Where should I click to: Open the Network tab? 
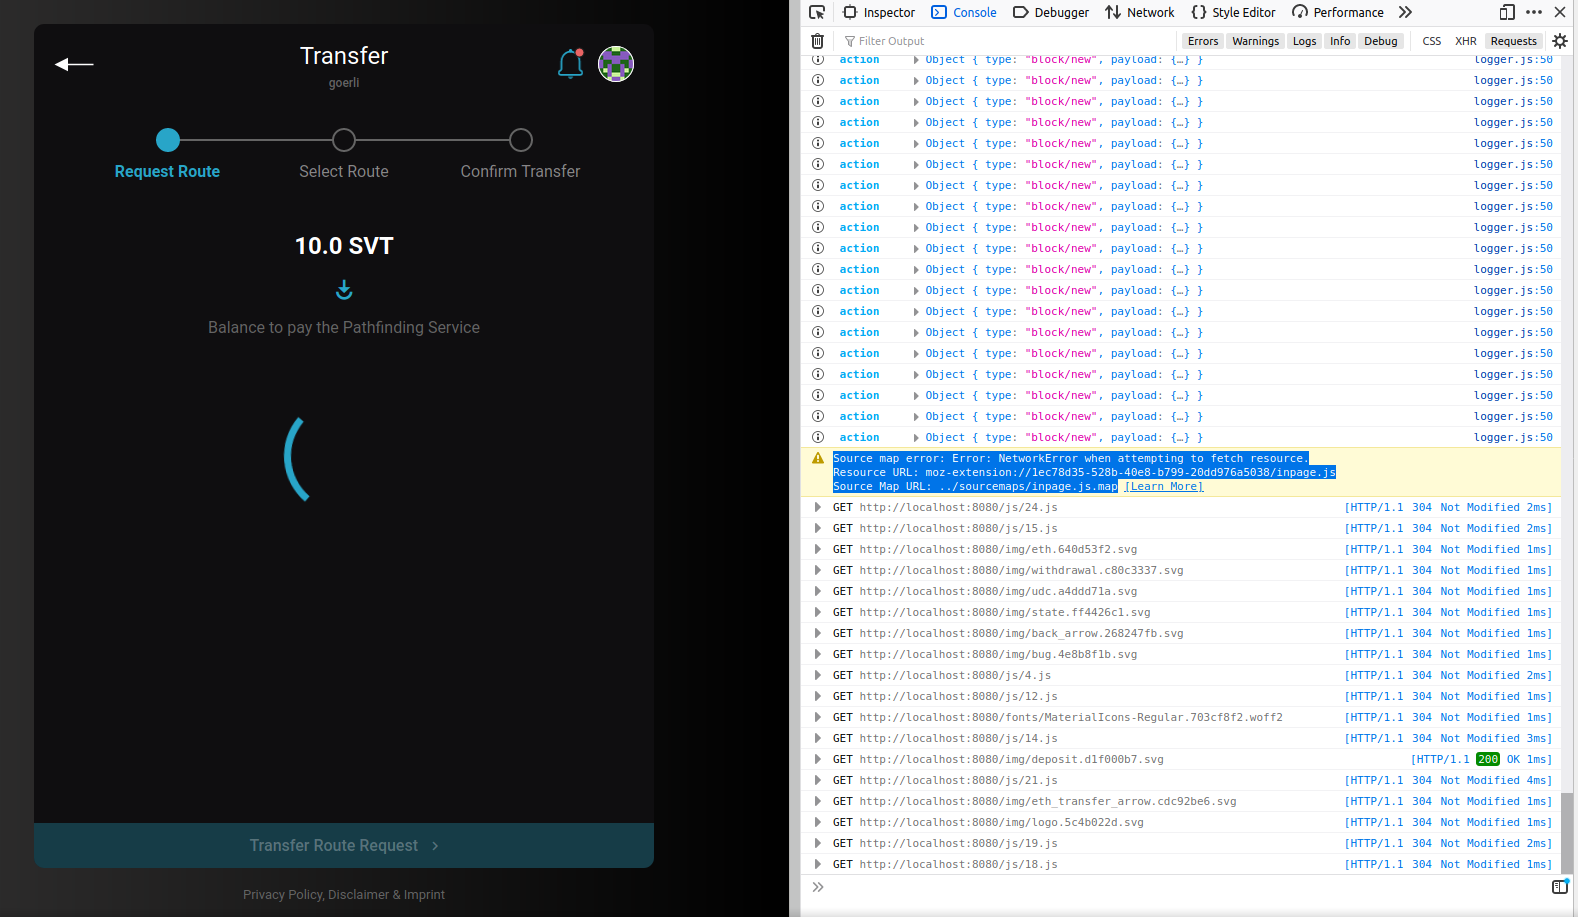point(1140,12)
